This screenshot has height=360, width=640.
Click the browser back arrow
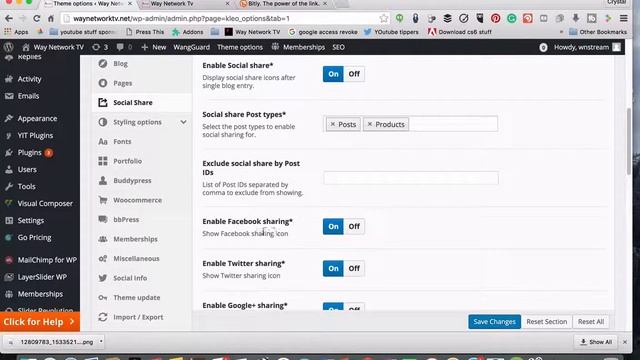pos(9,18)
